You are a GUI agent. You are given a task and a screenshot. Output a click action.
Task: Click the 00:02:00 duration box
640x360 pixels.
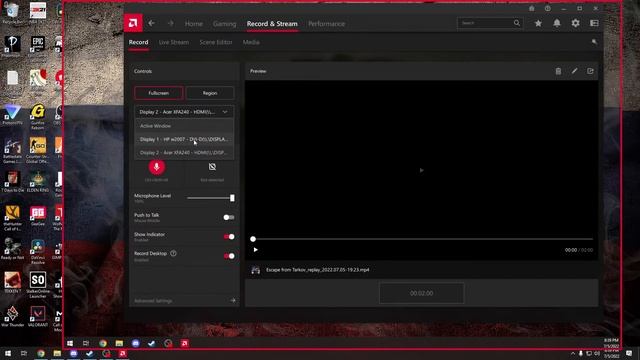tap(422, 293)
